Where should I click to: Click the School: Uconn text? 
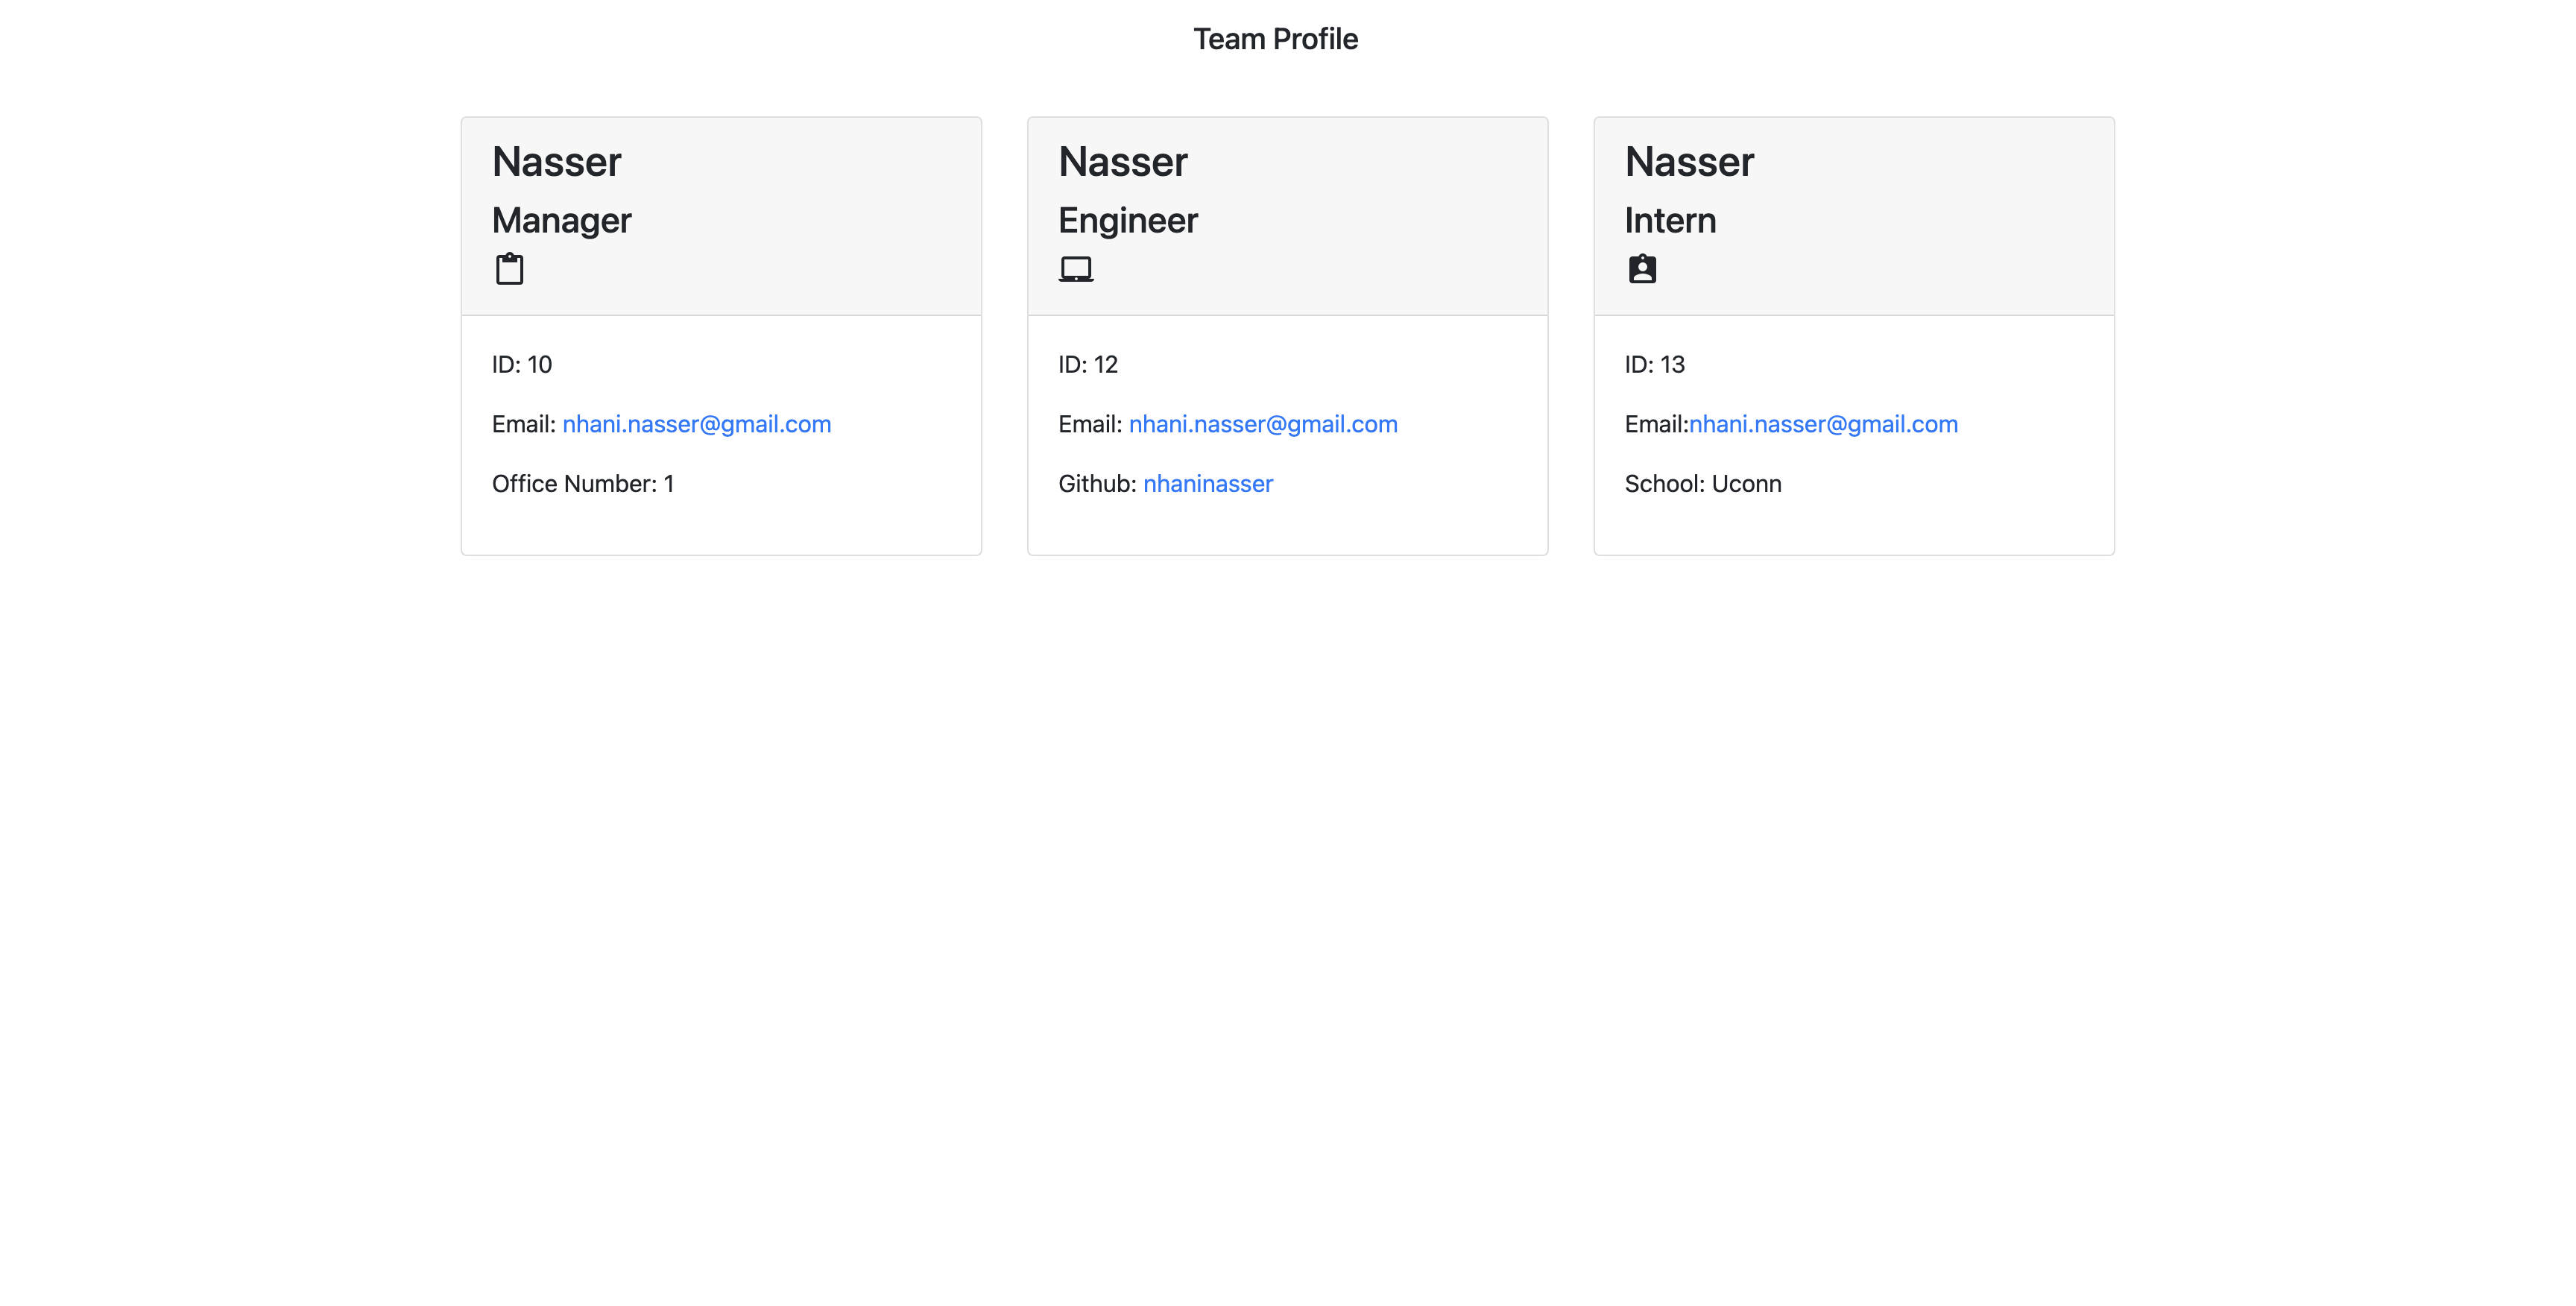[x=1703, y=483]
